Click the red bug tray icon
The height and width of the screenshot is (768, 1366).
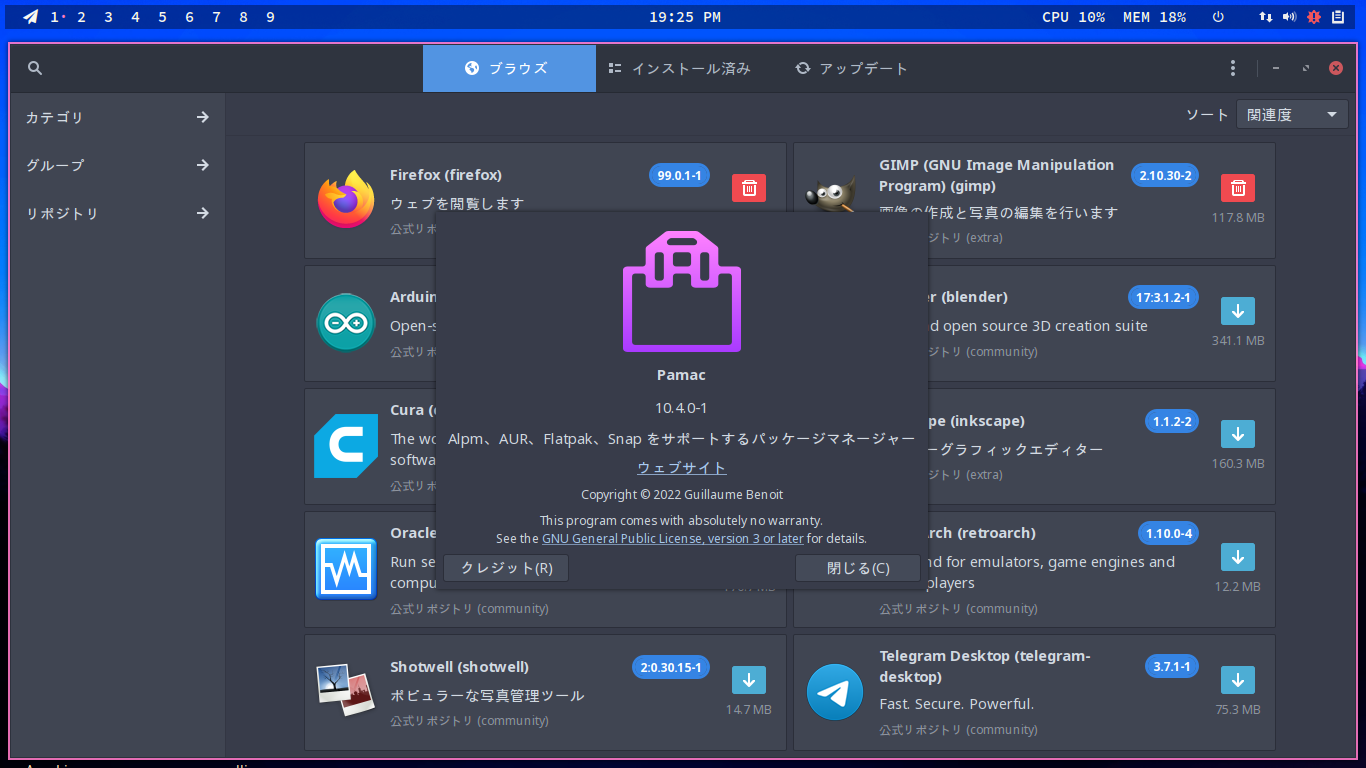(x=1314, y=17)
